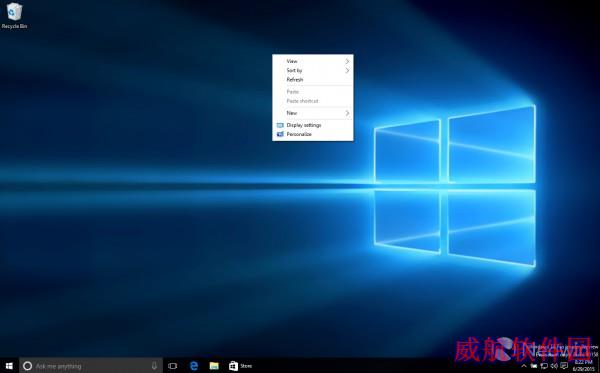Viewport: 600px width, 373px height.
Task: Click the Ask me anything search box
Action: [91, 366]
